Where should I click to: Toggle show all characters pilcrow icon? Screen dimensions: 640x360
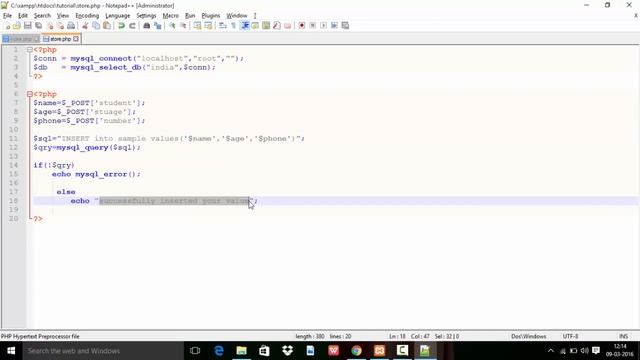tap(233, 26)
